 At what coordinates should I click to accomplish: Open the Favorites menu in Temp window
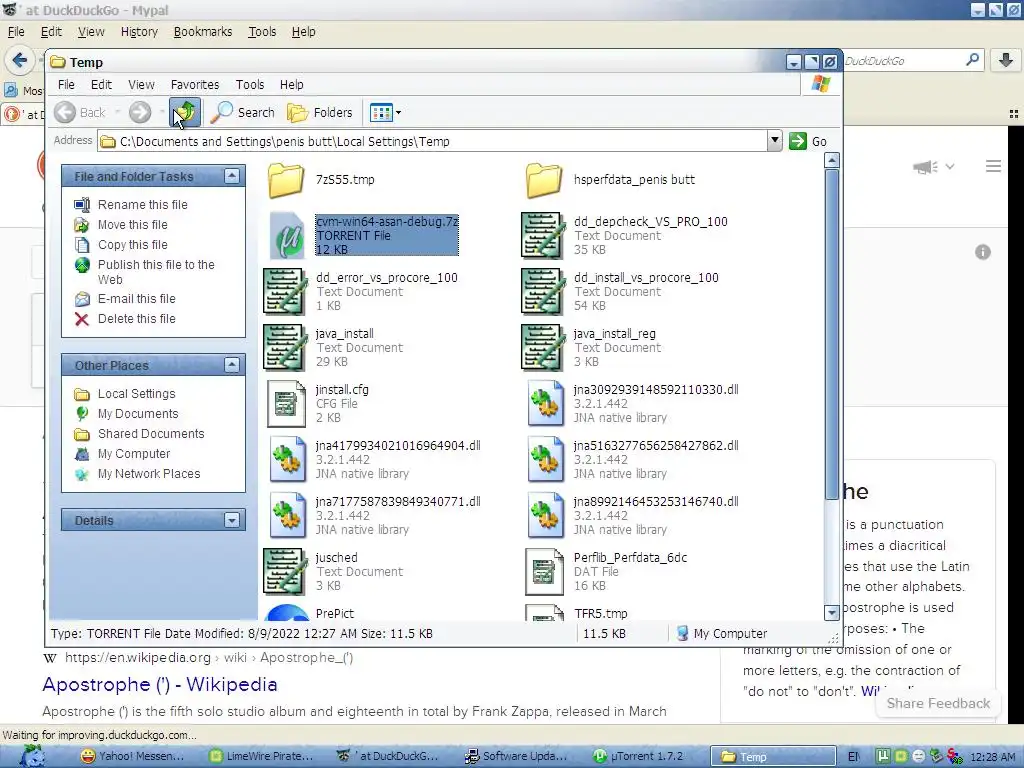click(x=195, y=84)
